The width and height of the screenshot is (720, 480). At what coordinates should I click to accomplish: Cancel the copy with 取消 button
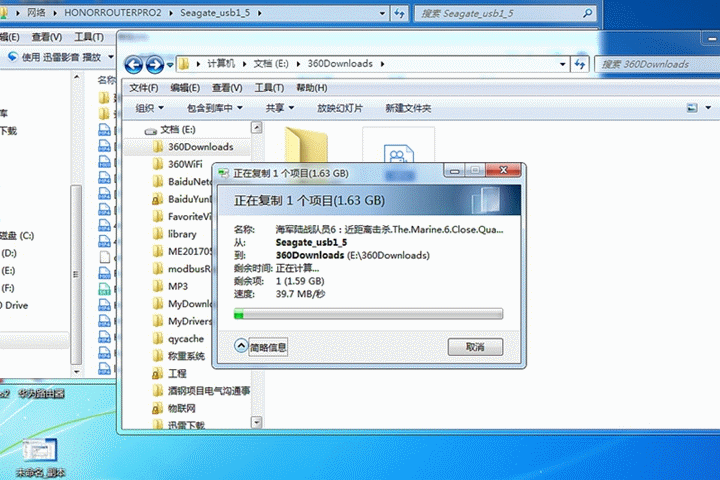(x=475, y=347)
